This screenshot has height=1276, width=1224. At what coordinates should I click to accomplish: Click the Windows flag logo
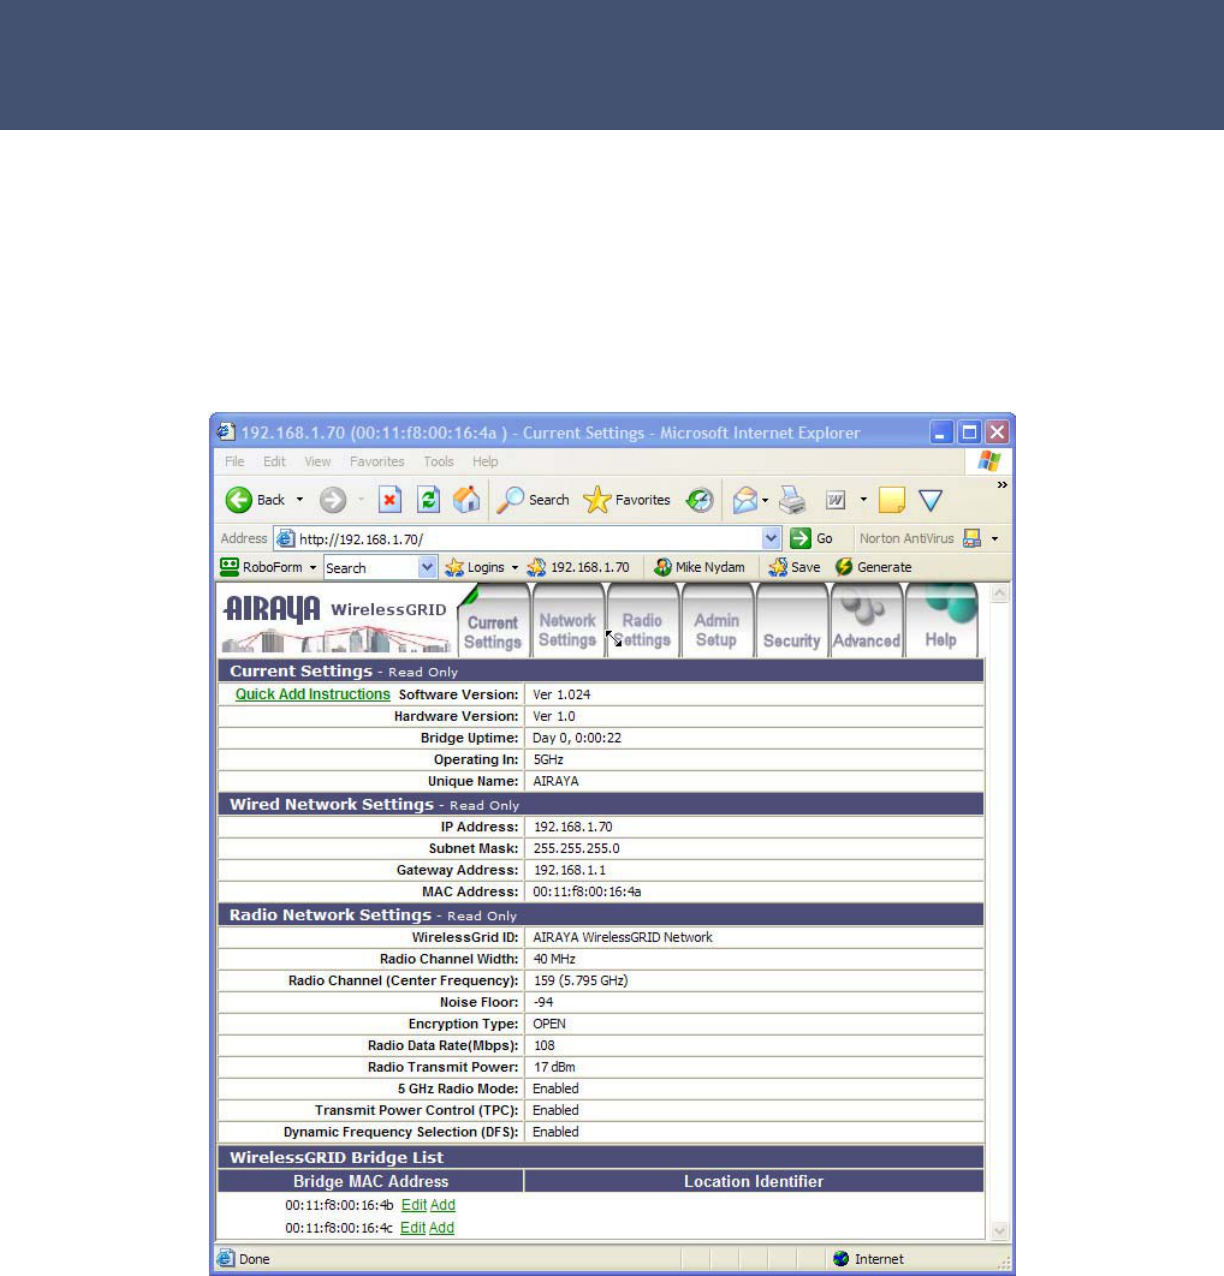click(989, 461)
